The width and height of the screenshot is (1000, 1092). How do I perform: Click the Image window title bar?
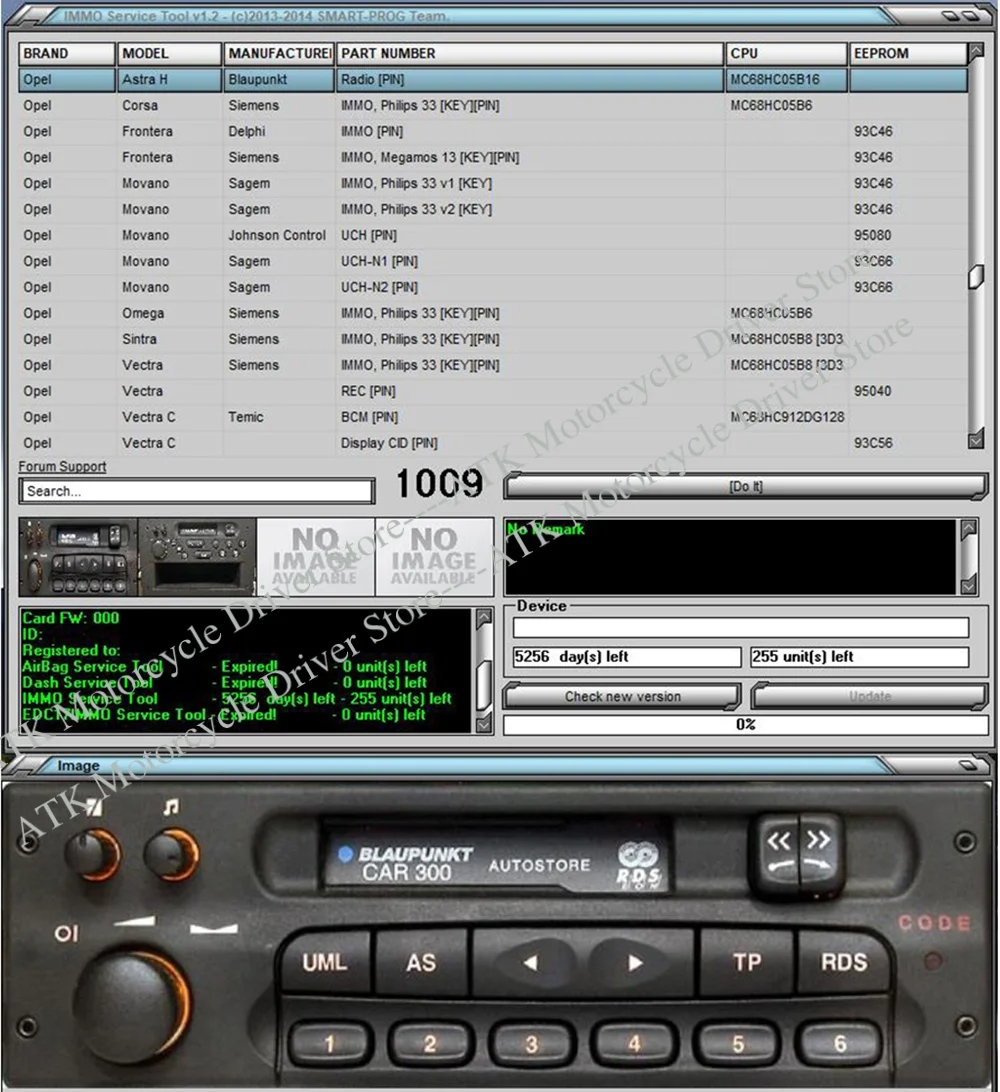[499, 765]
